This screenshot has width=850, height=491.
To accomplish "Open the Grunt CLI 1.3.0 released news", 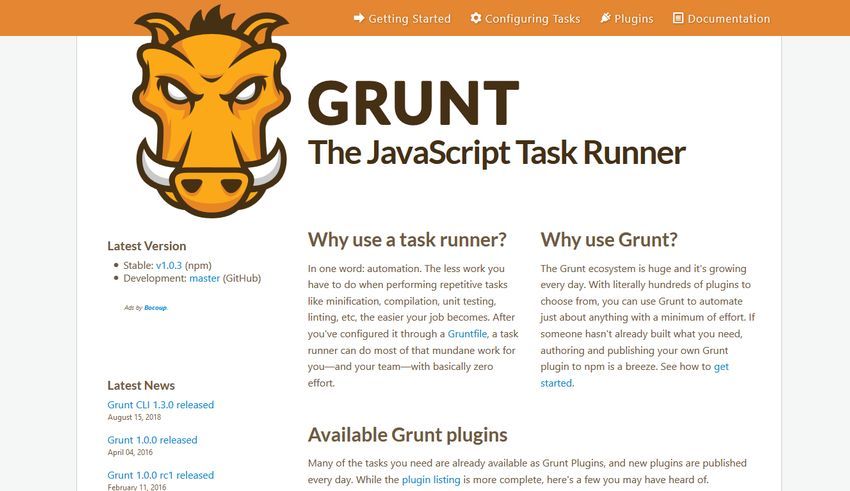I will 160,405.
